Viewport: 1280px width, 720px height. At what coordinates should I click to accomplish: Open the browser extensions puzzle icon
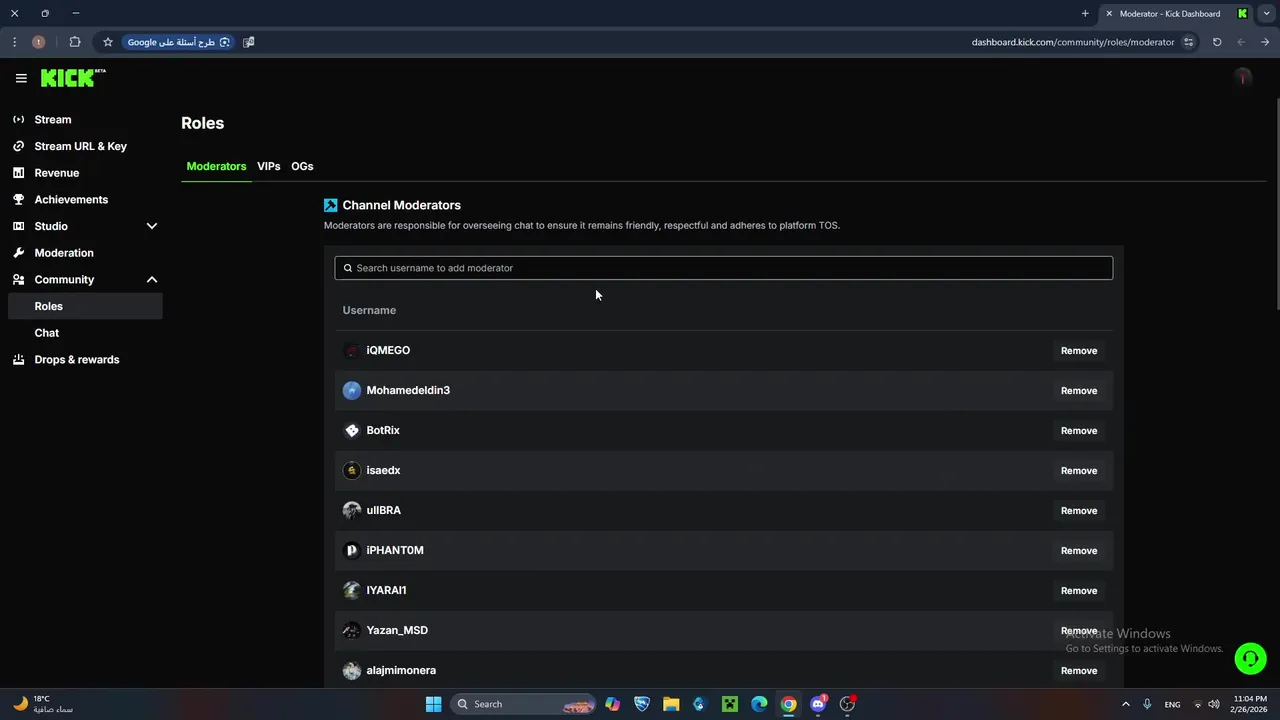75,42
